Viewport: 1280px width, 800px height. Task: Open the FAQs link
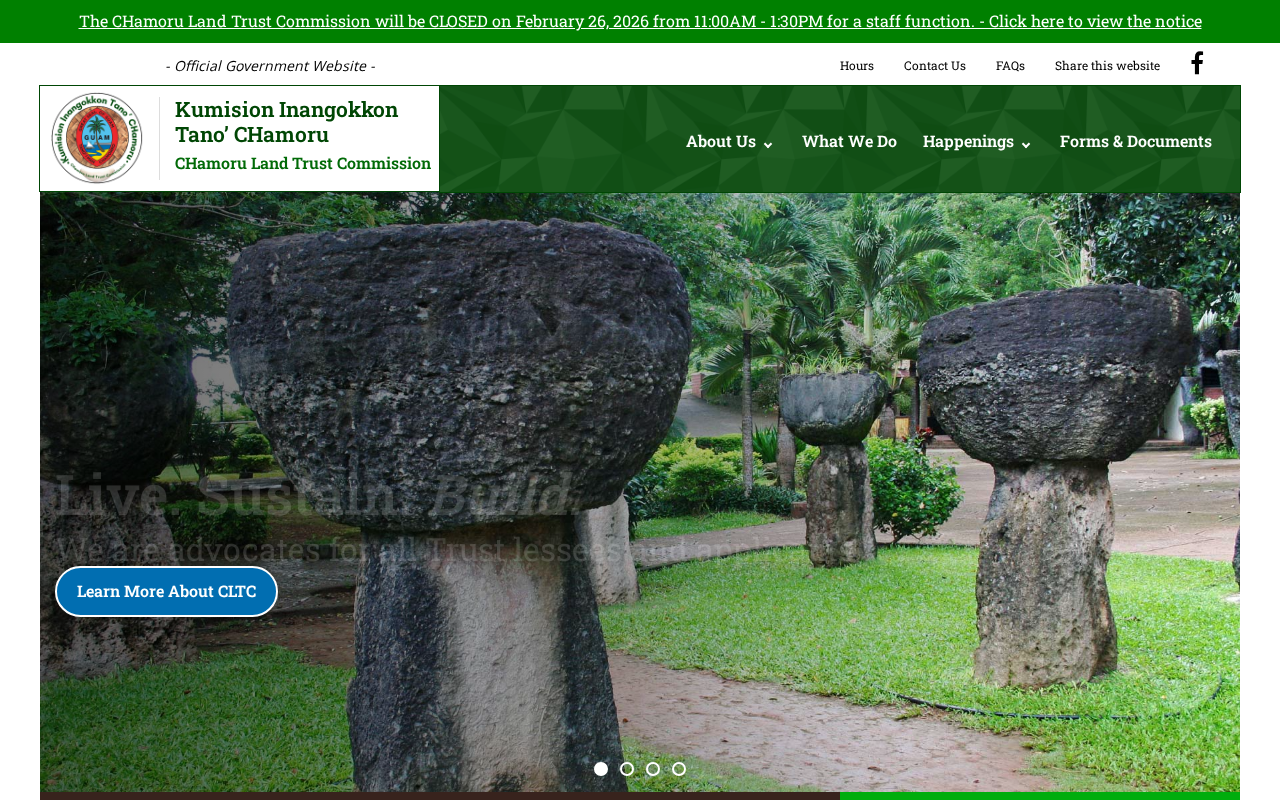(1010, 65)
